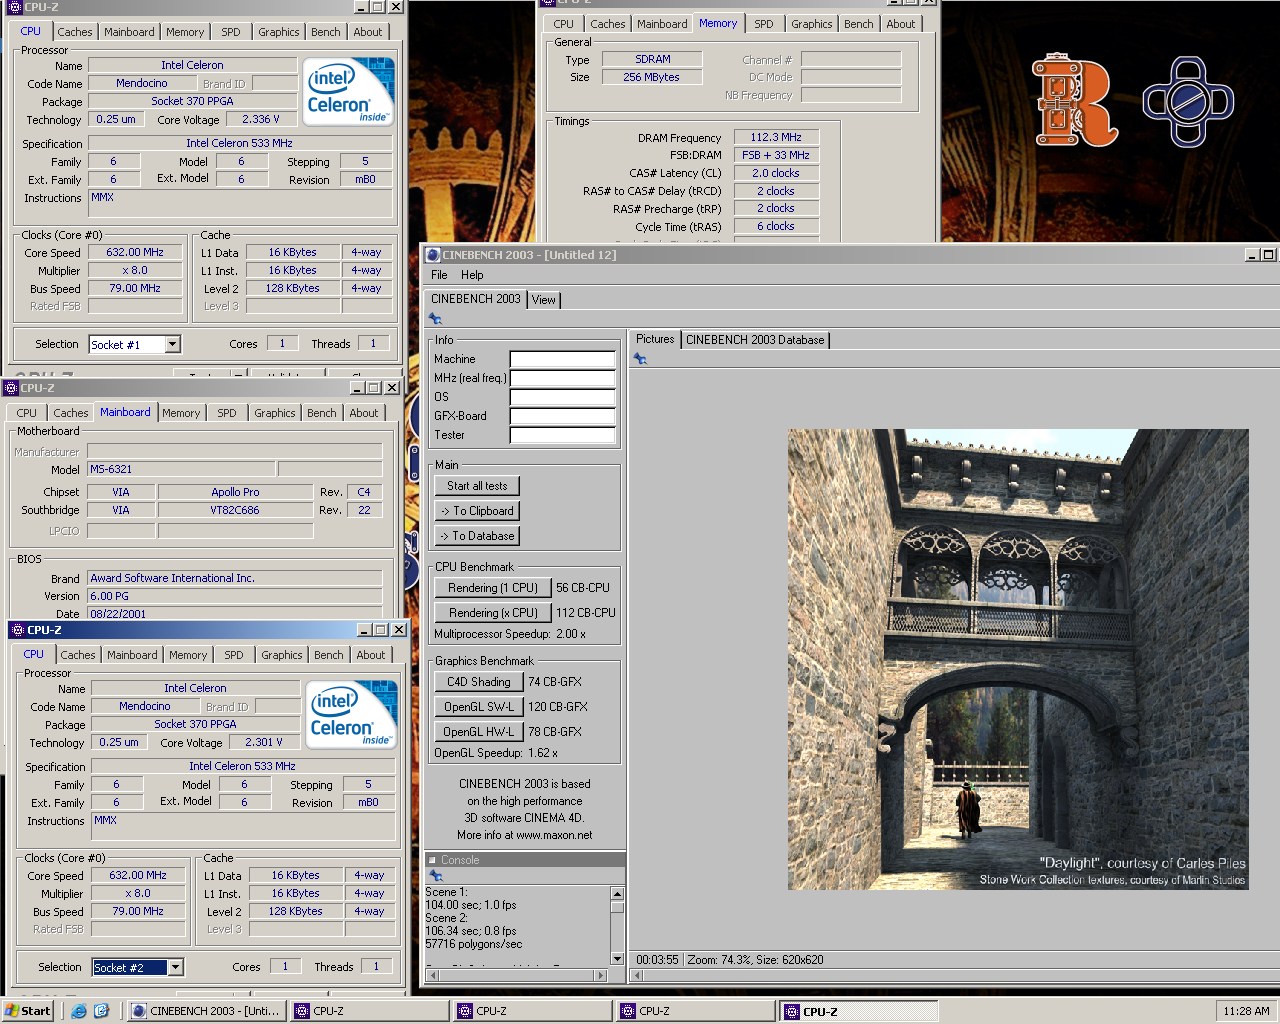
Task: Switch to the View tab in CINEBENCH
Action: 544,300
